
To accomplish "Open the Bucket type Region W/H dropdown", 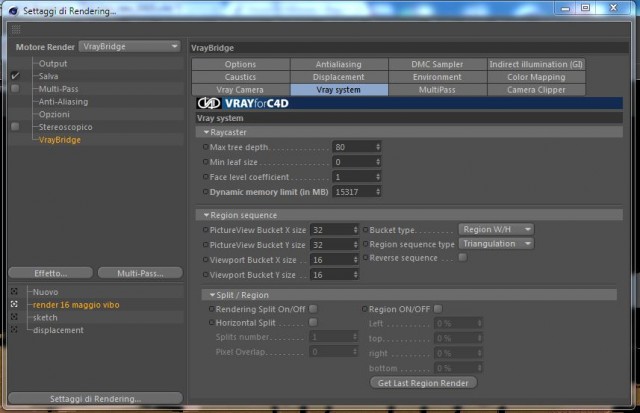I will 496,229.
